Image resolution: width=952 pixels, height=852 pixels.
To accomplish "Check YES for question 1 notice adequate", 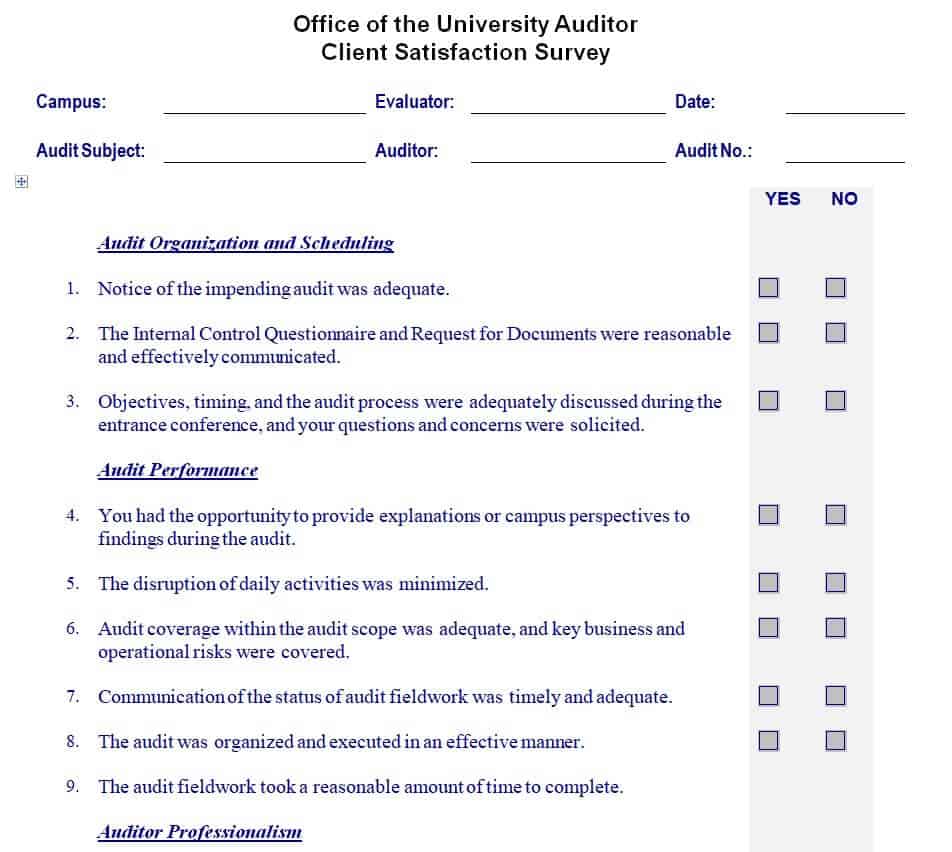I will pos(768,288).
